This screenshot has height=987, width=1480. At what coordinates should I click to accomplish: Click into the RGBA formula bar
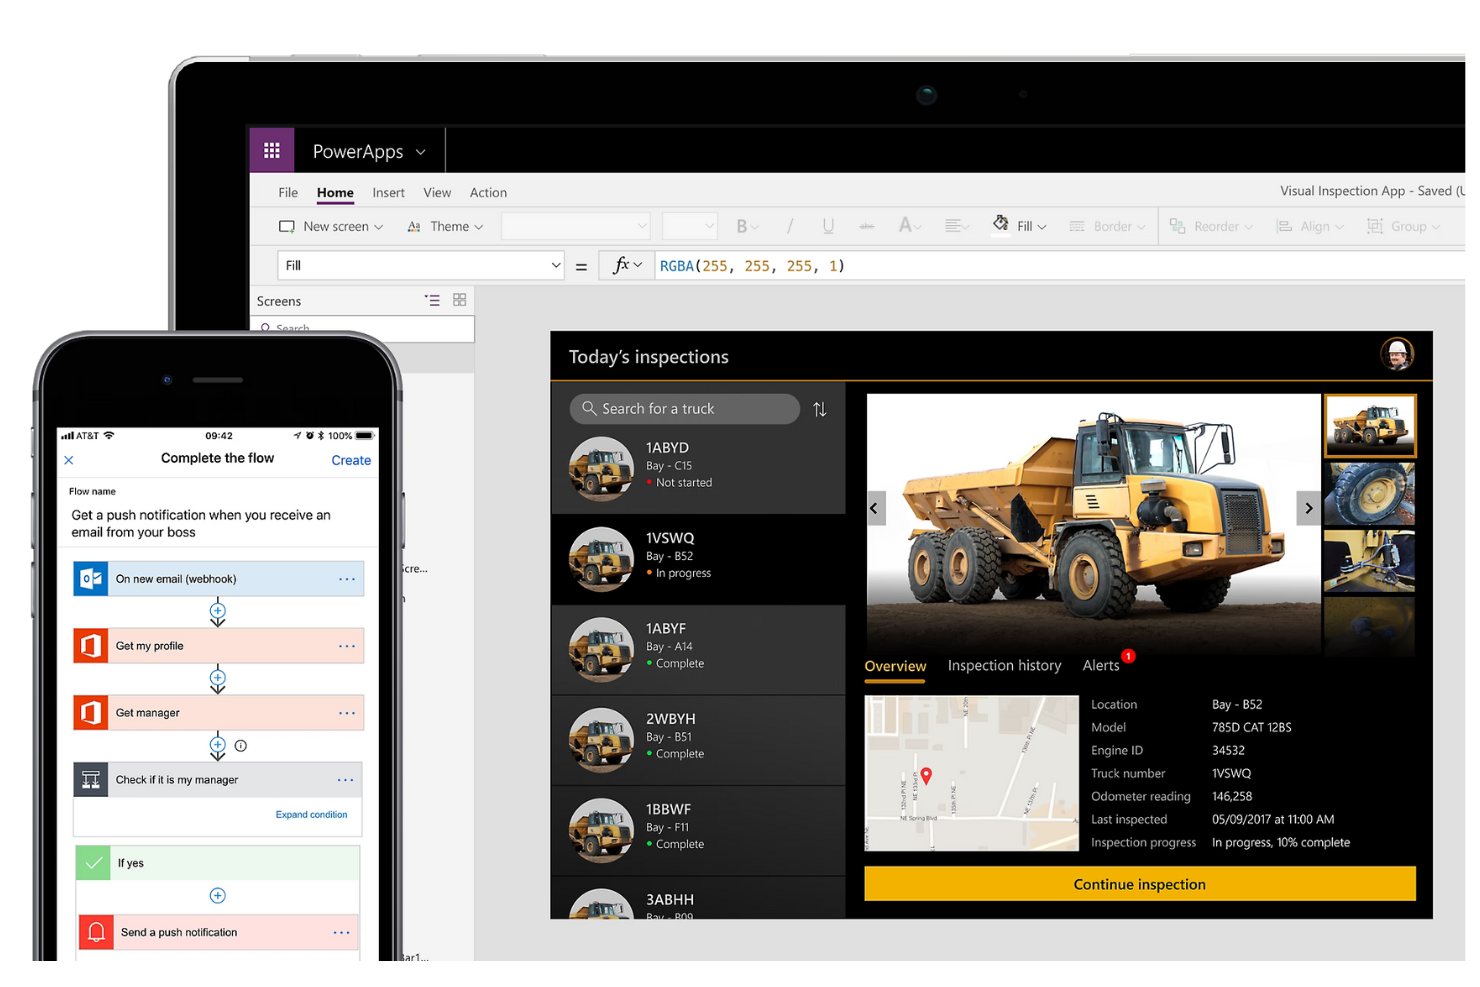pos(1060,266)
